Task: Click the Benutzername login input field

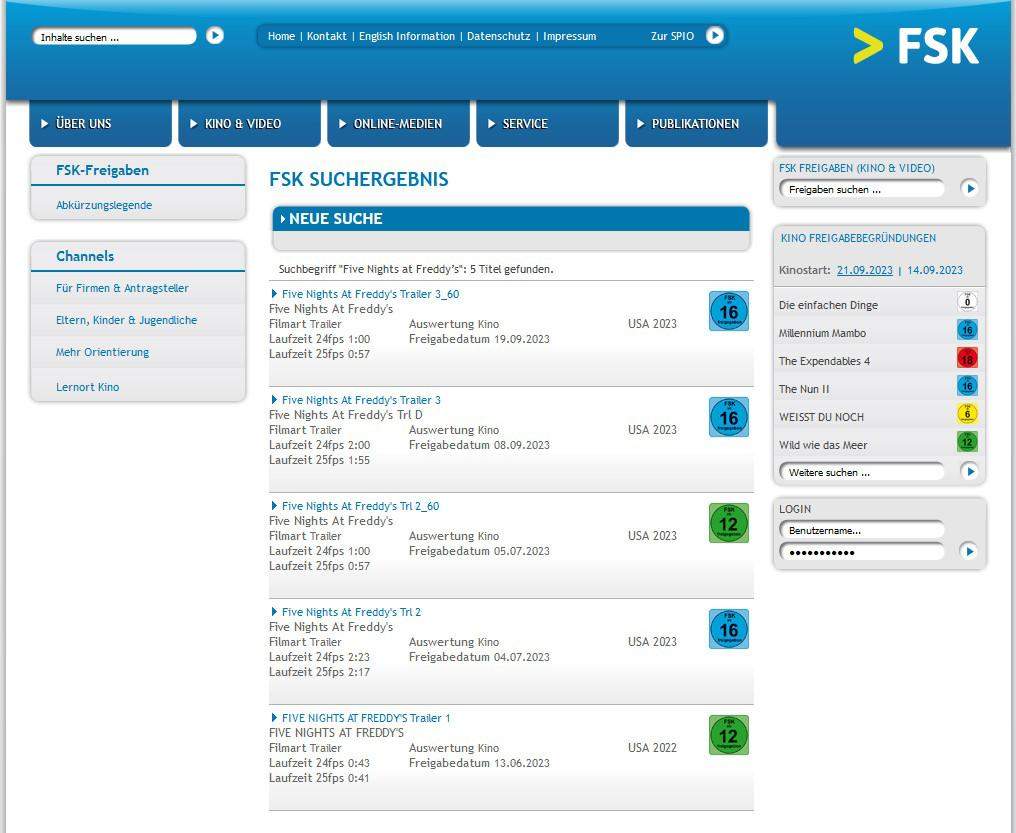Action: [x=861, y=530]
